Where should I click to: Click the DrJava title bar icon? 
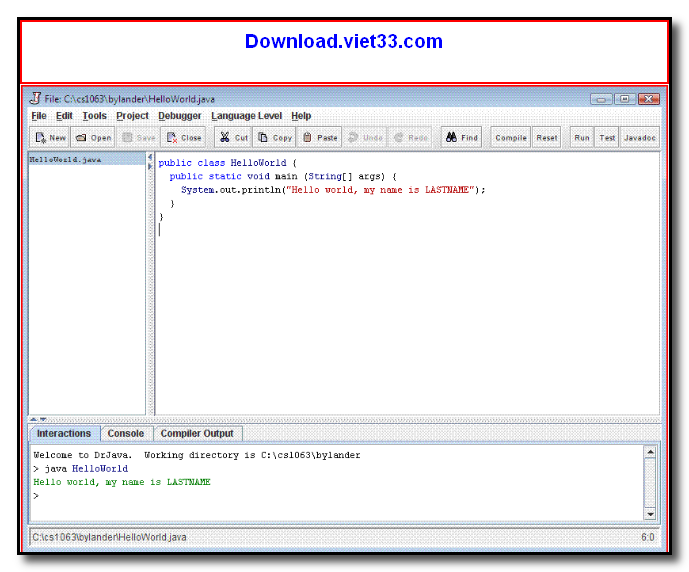tap(35, 99)
